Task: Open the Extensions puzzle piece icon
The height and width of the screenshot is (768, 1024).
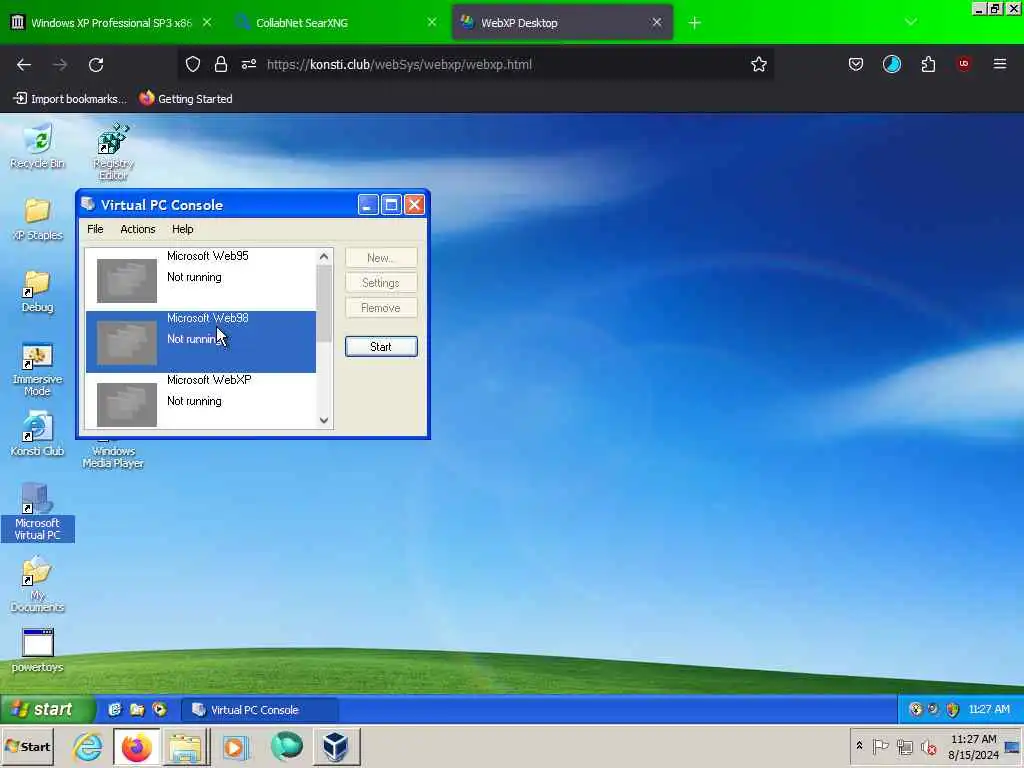Action: (x=928, y=64)
